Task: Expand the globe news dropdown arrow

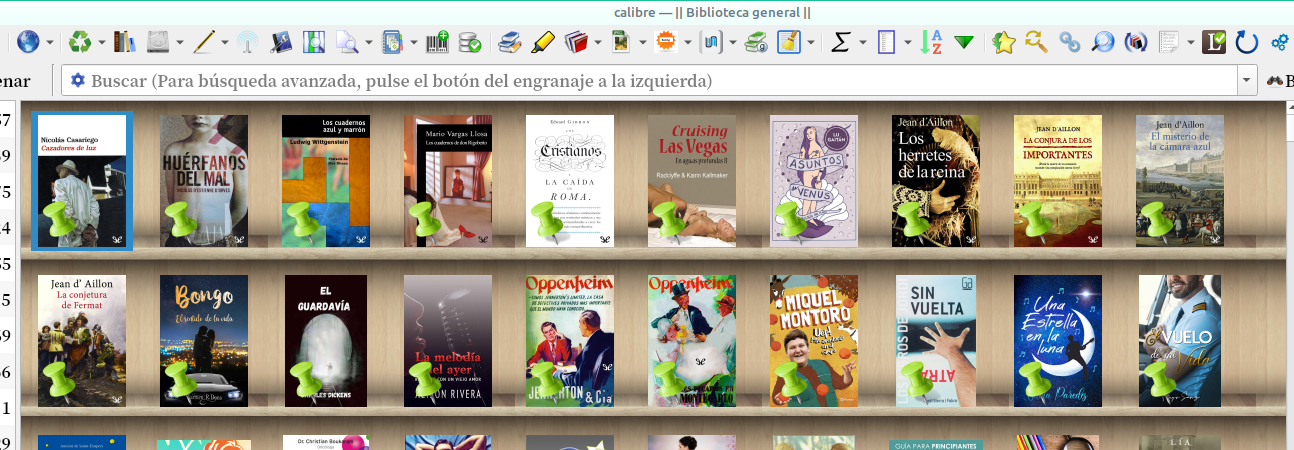Action: click(50, 43)
